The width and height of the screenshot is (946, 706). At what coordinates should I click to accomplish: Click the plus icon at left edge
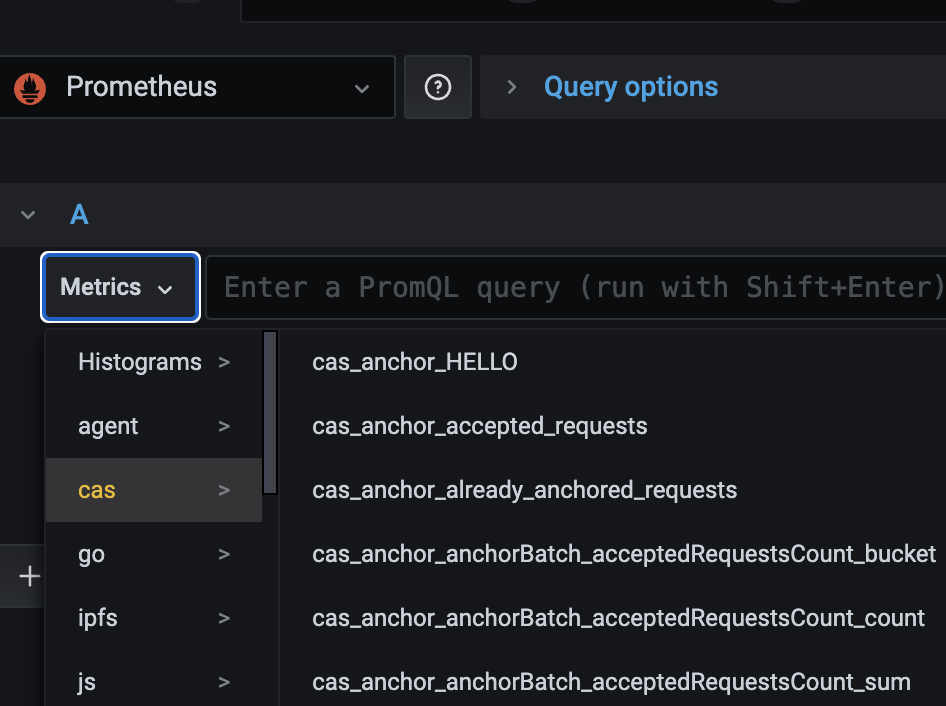30,576
